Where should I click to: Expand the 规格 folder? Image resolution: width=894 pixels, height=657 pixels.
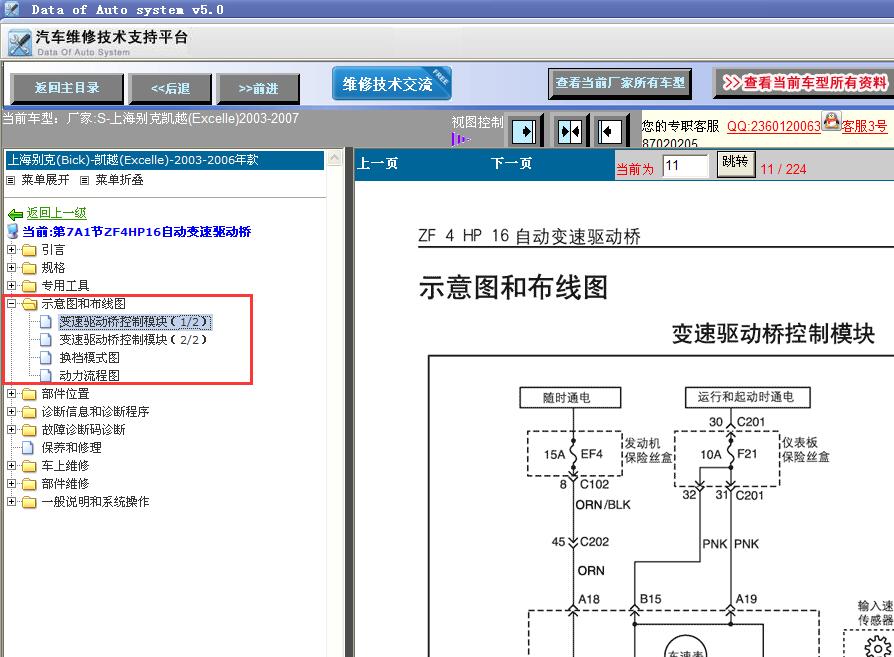click(11, 267)
